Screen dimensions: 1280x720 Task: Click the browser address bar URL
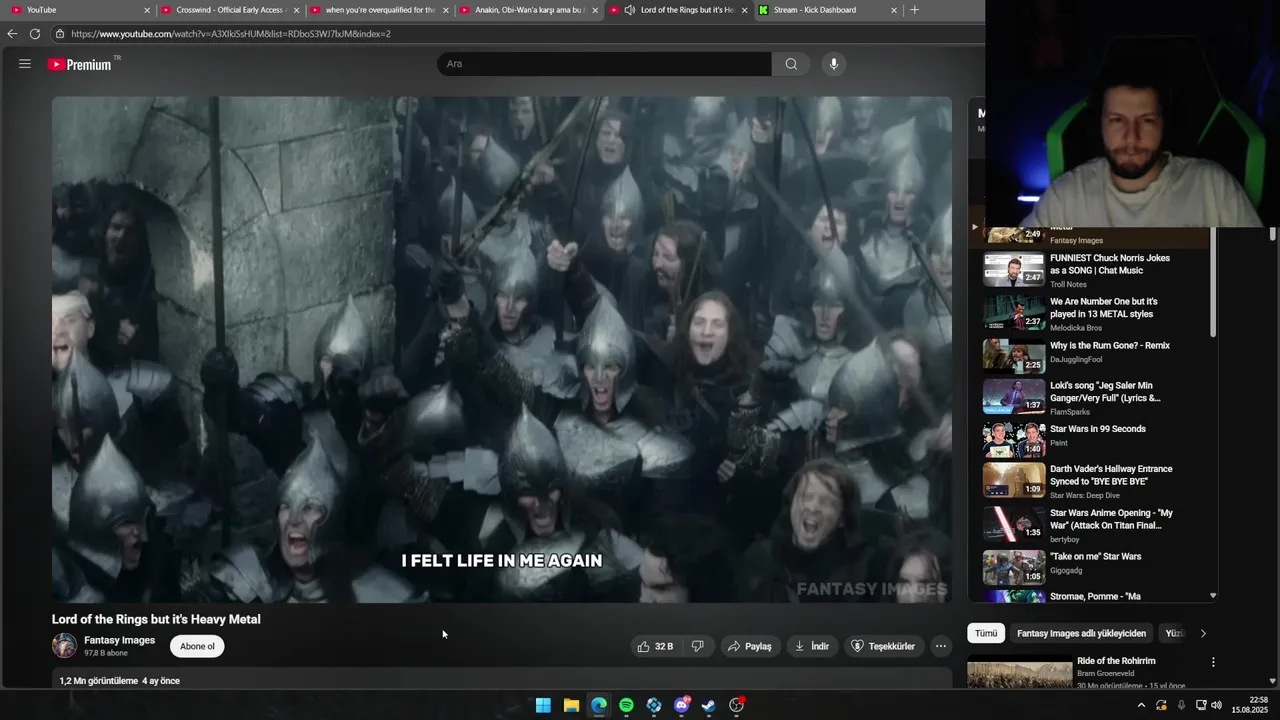pyautogui.click(x=231, y=34)
